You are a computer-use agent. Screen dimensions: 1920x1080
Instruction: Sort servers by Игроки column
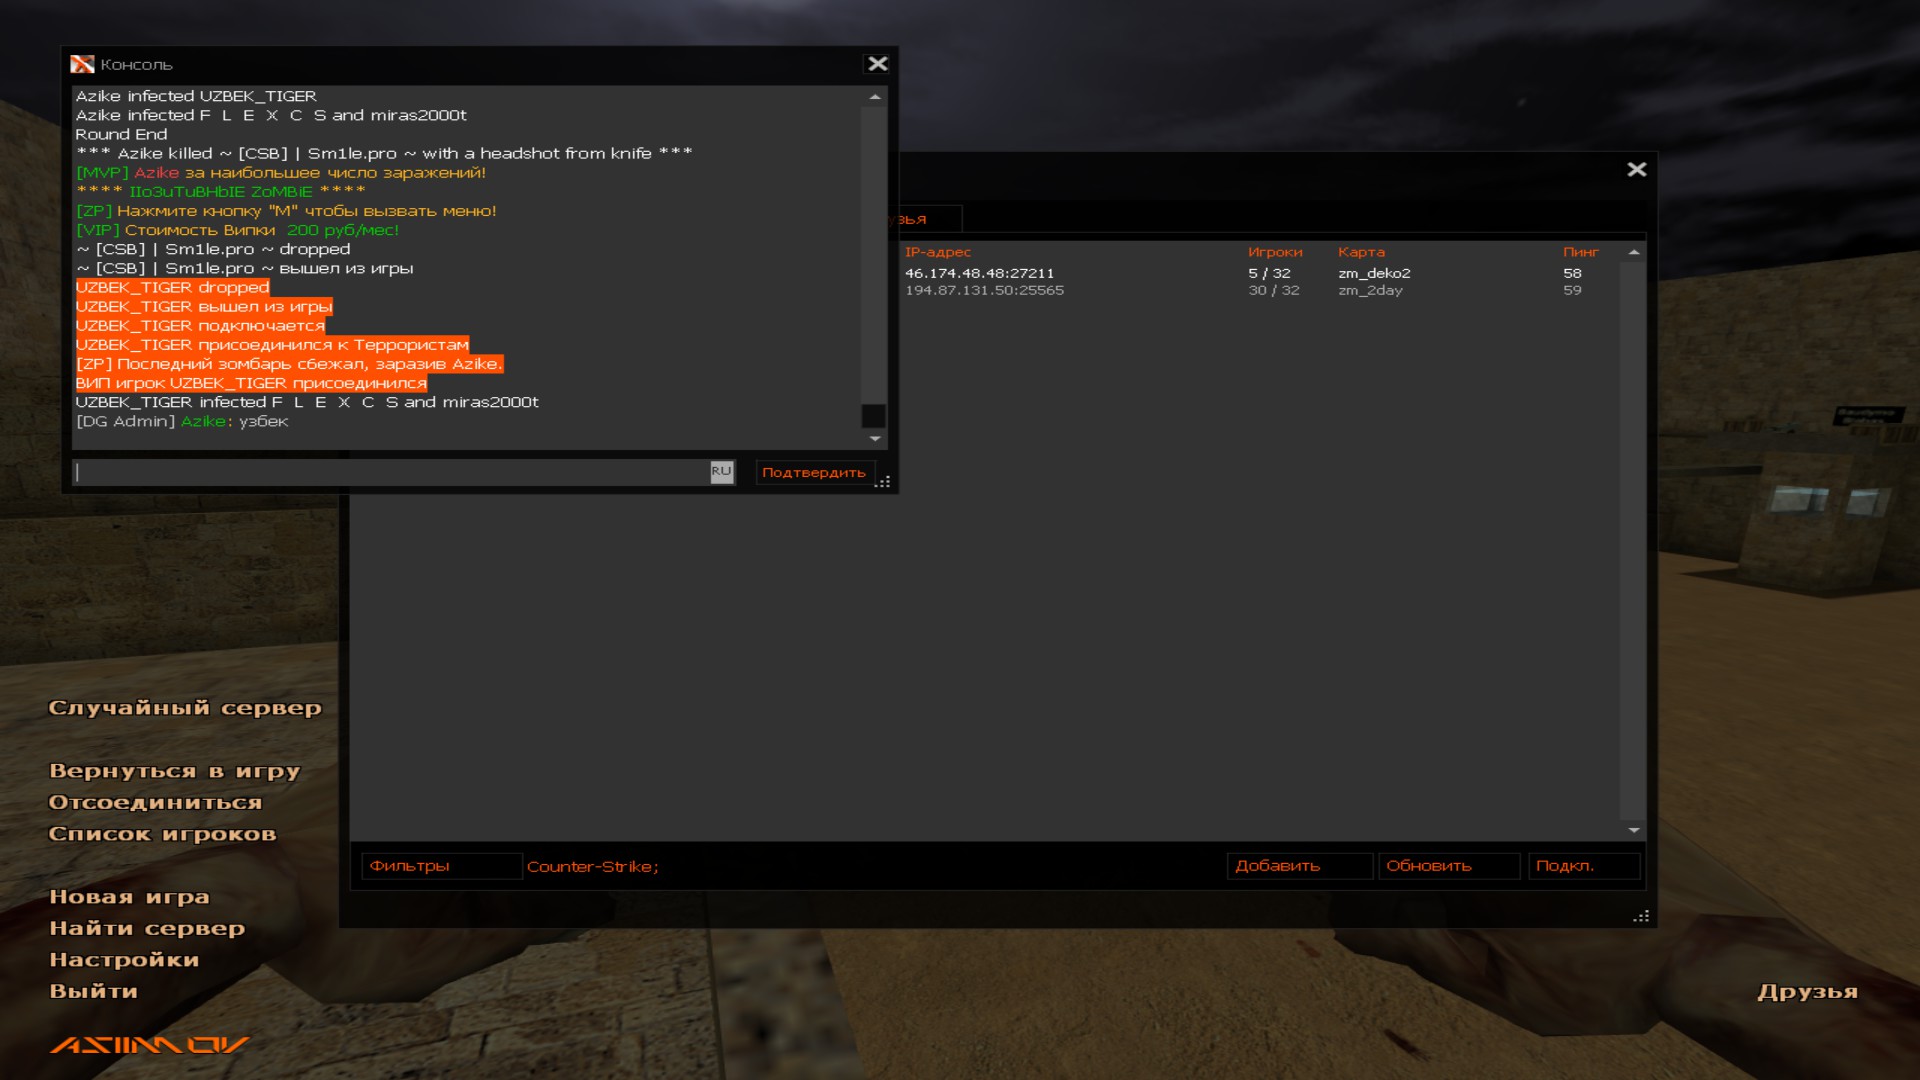point(1275,252)
